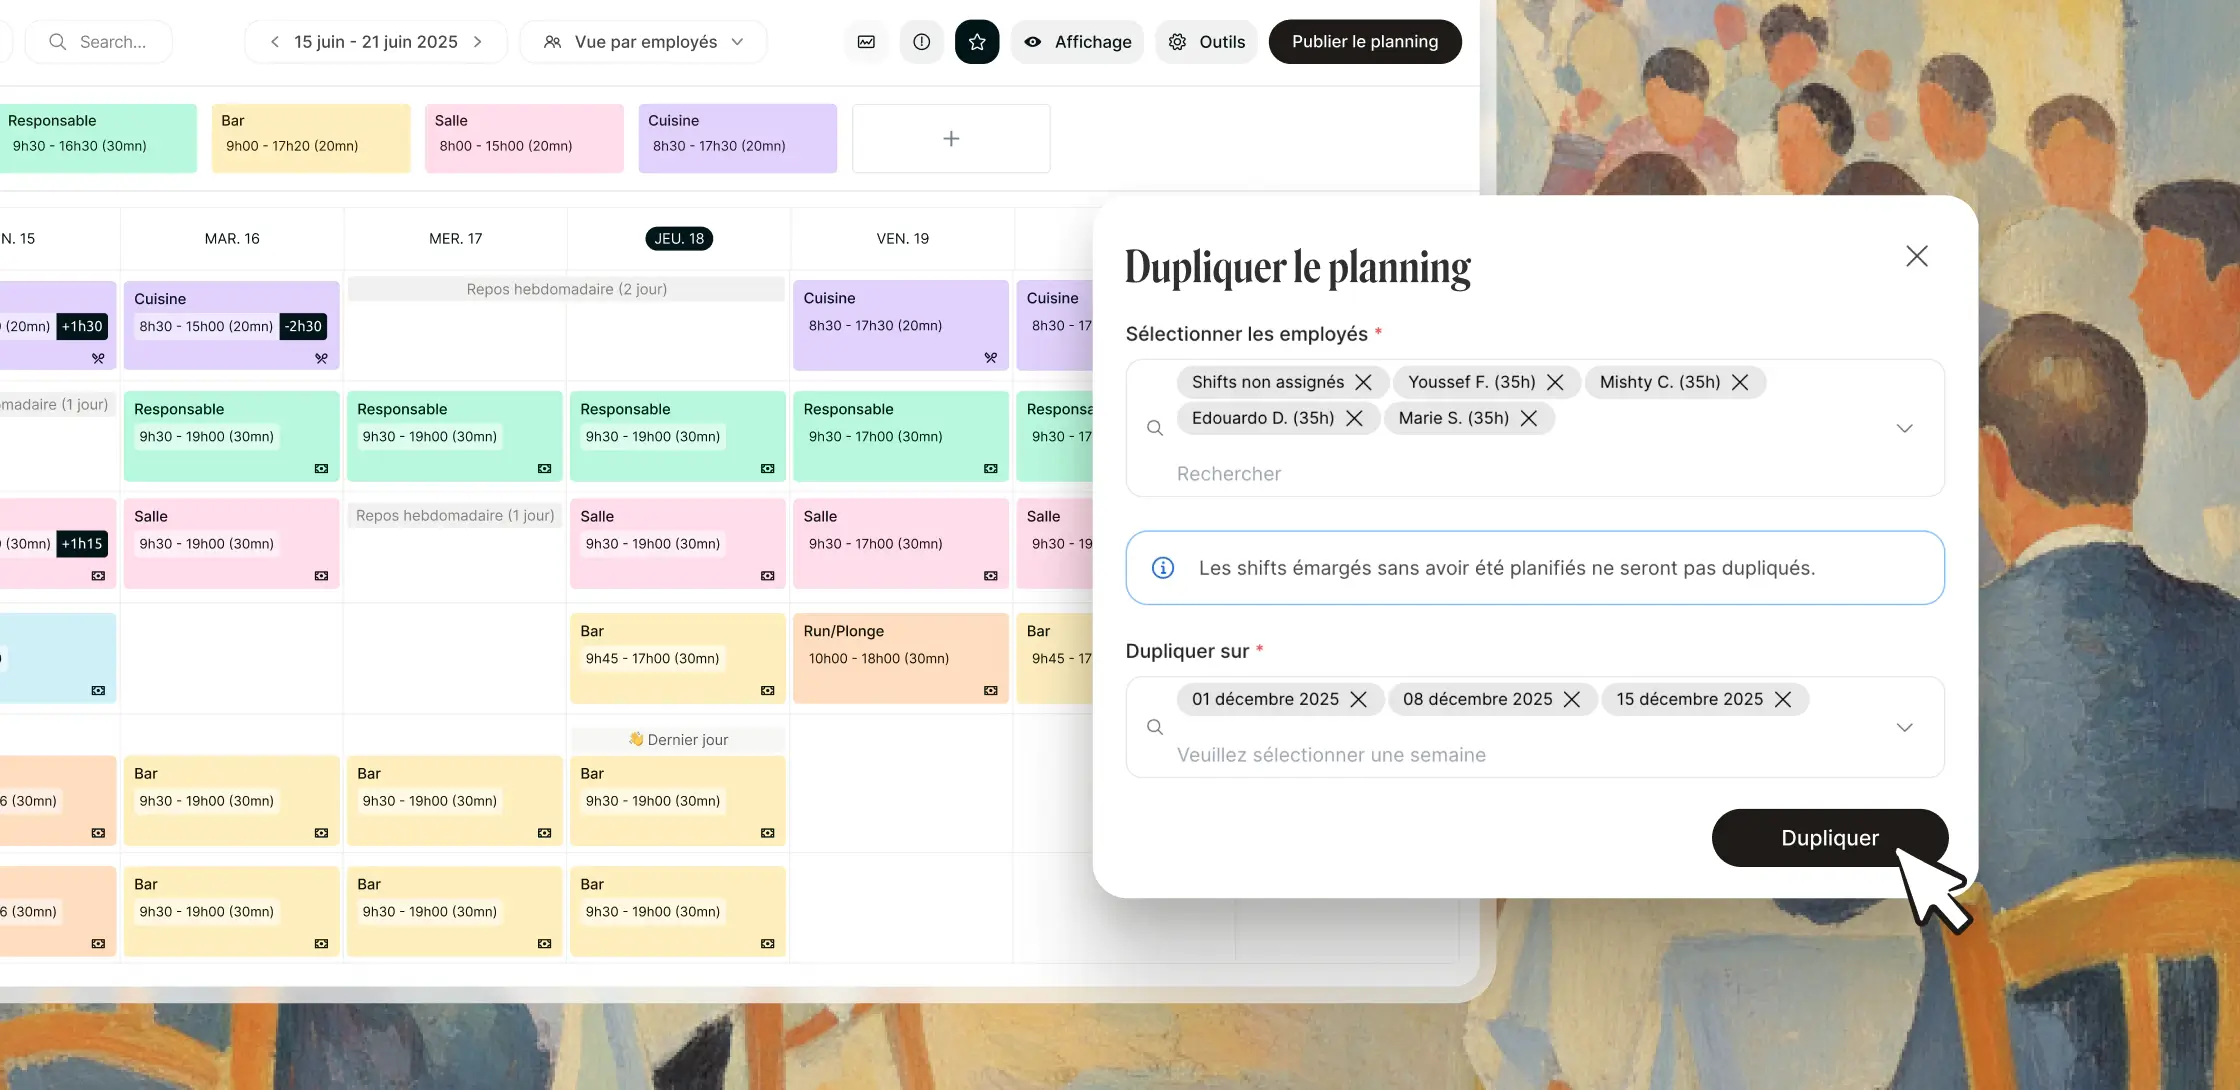This screenshot has height=1090, width=2240.
Task: Expand the Dupliquer sur weeks dropdown chevron
Action: pyautogui.click(x=1904, y=727)
